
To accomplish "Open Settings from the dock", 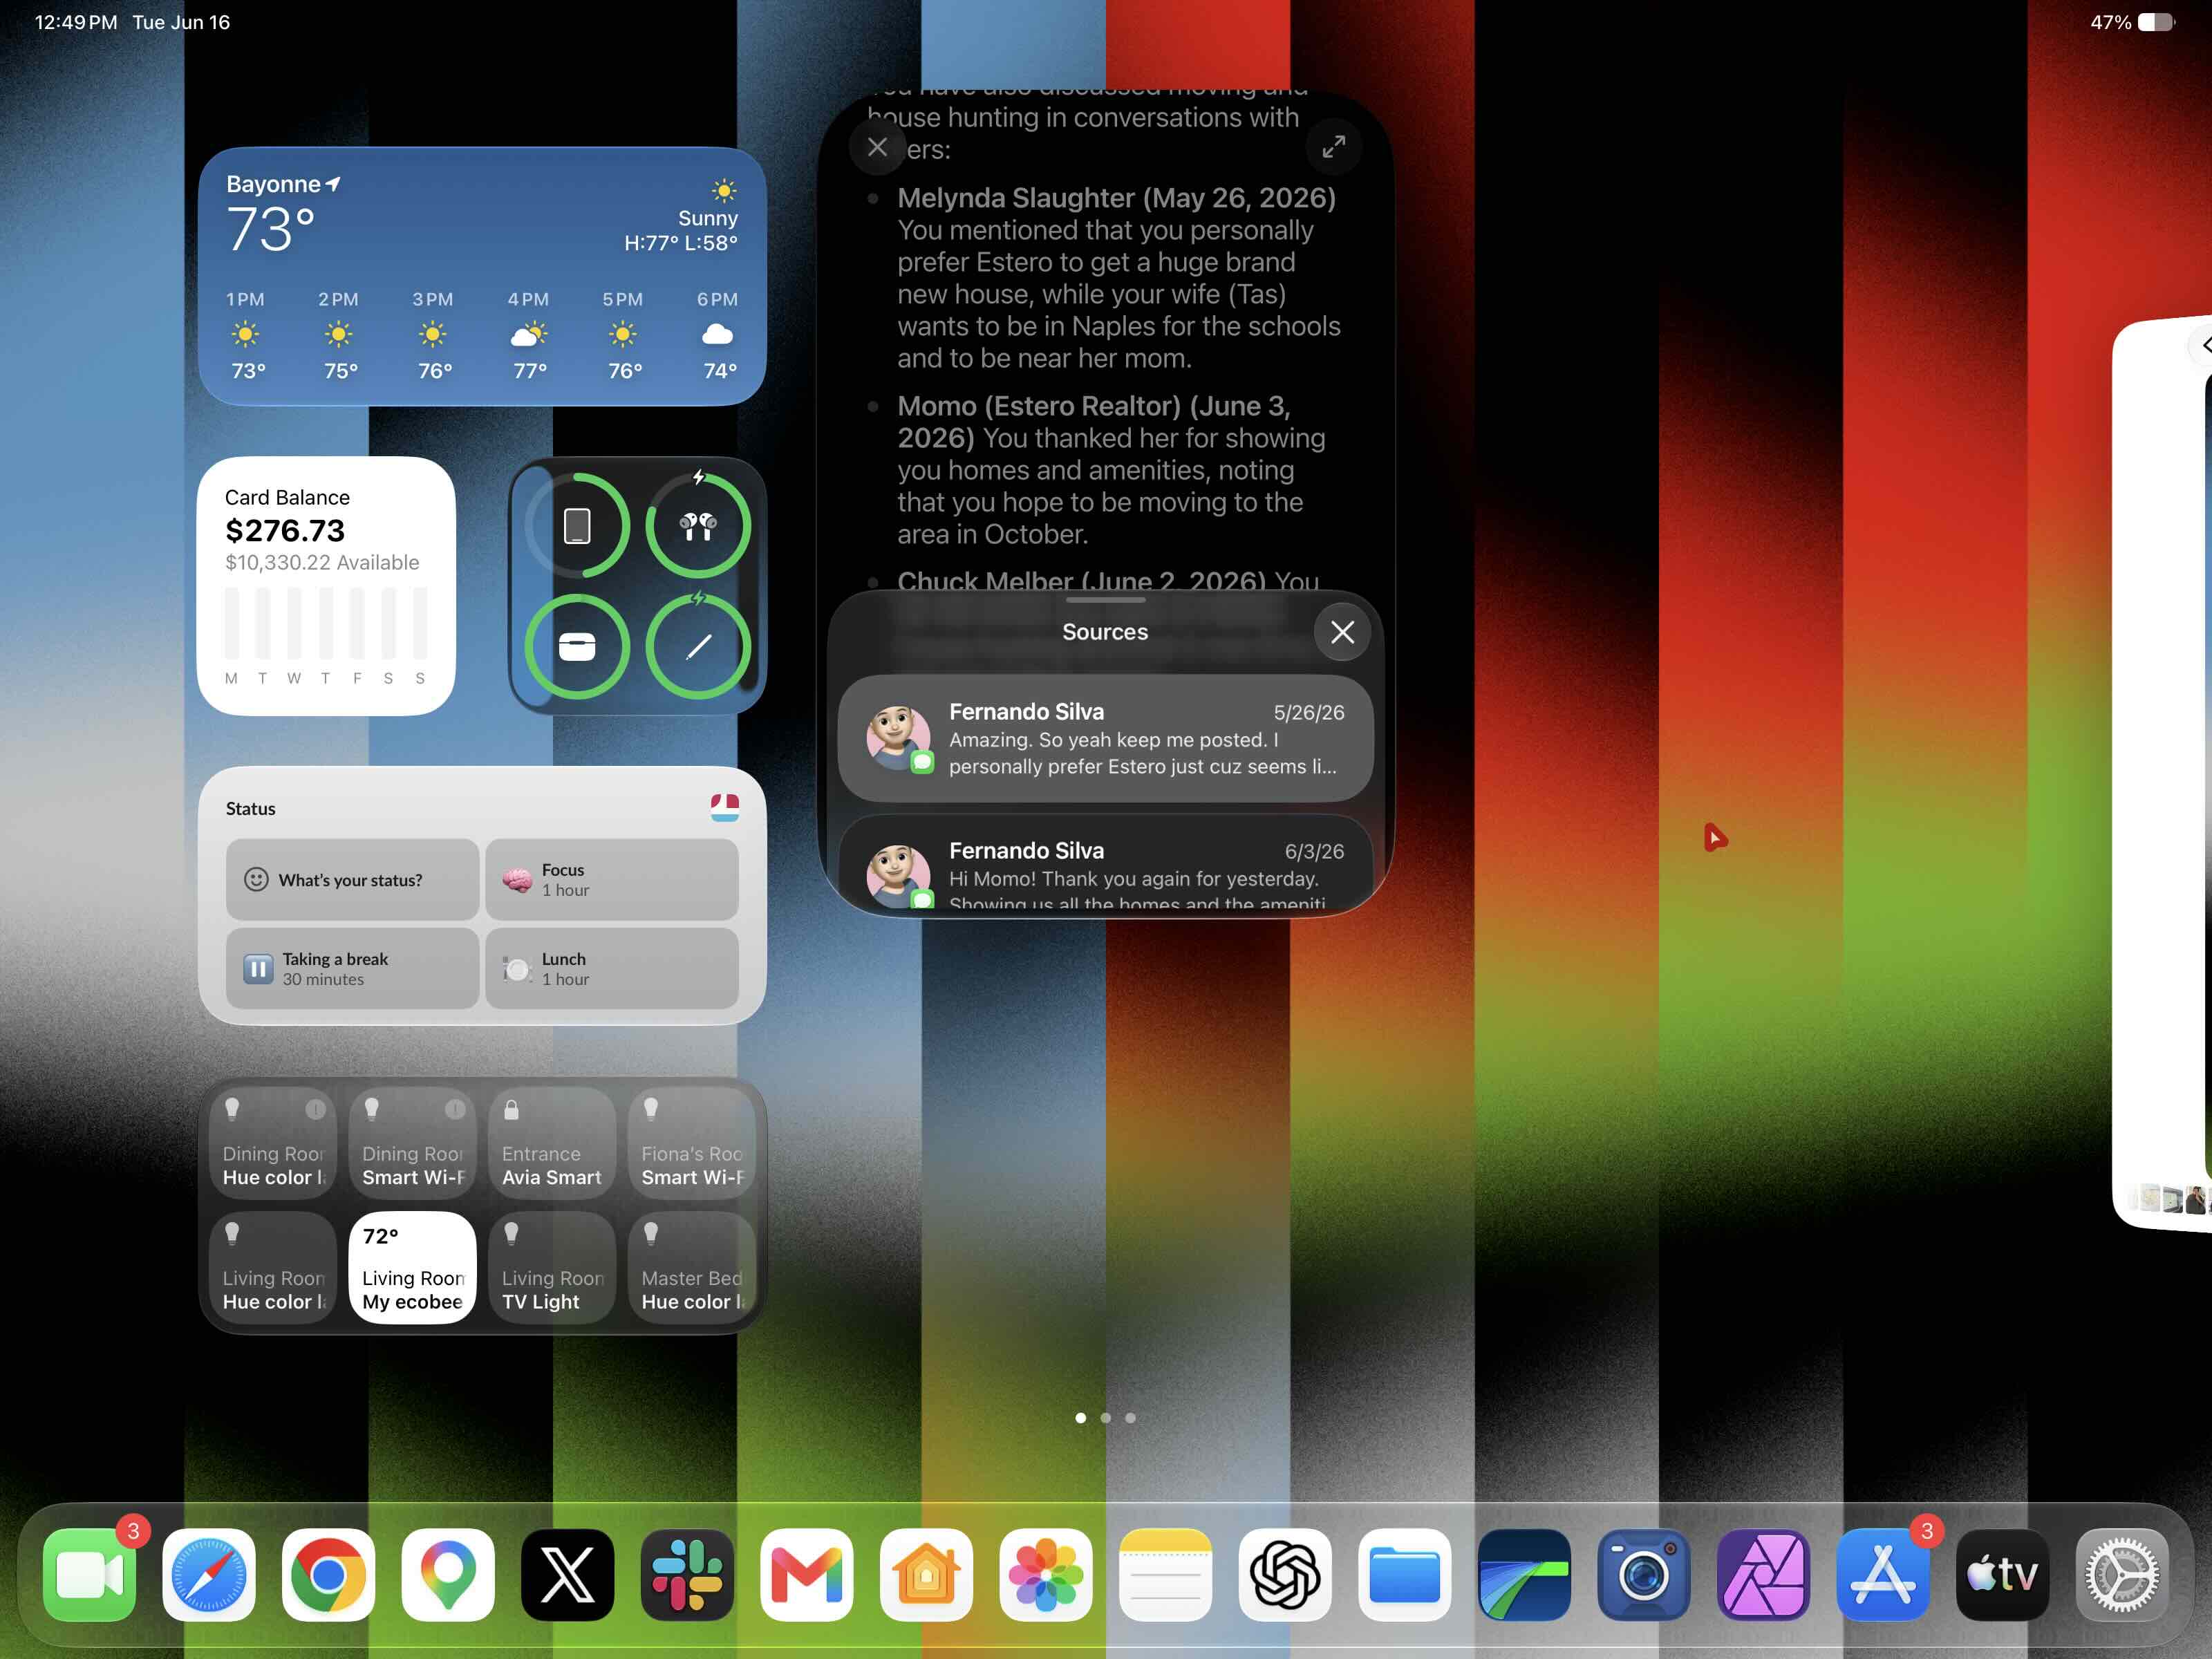I will [2122, 1574].
